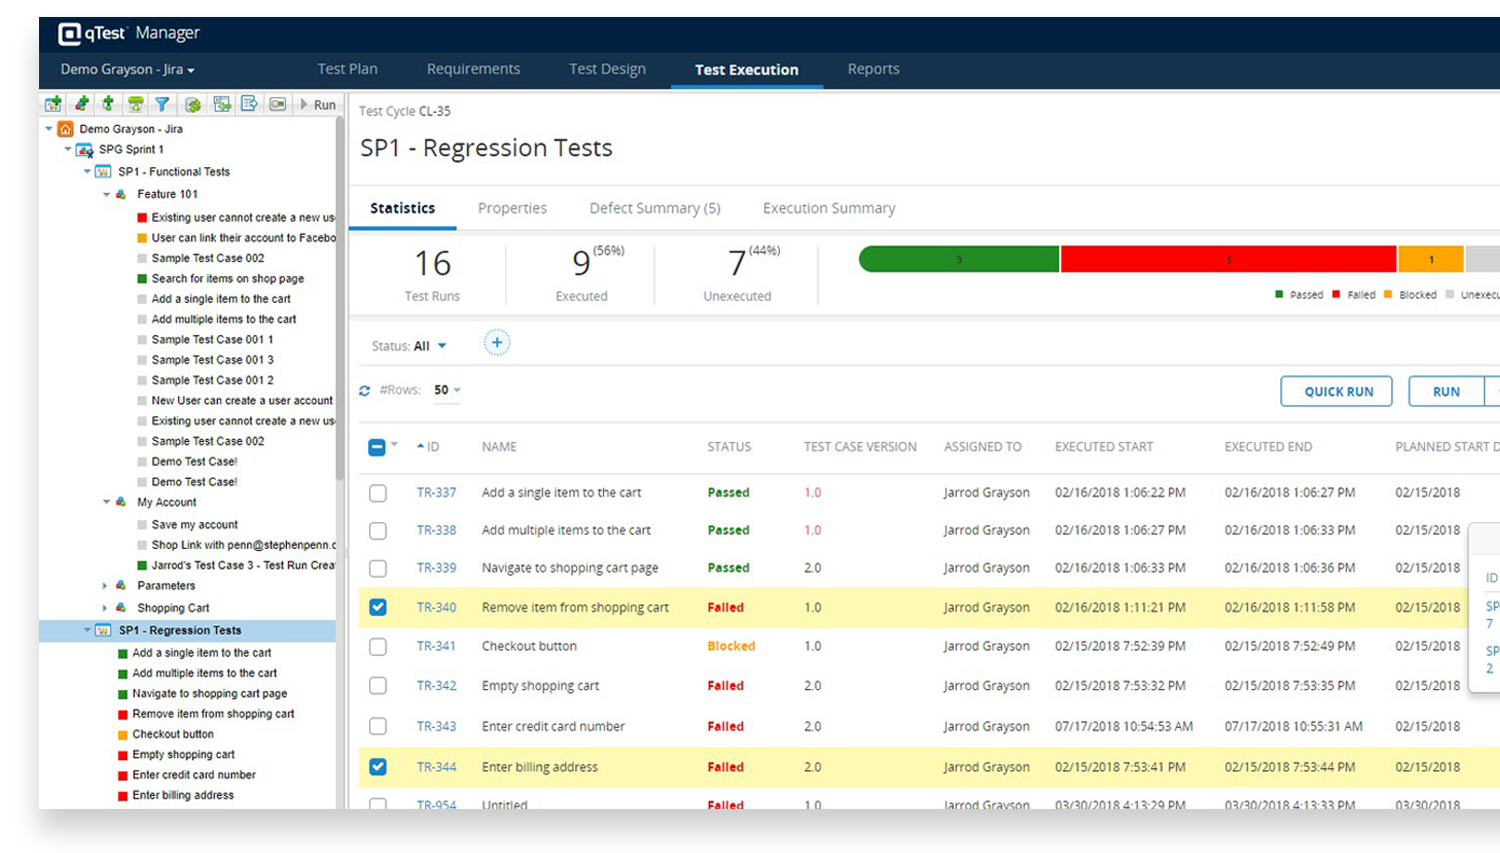Image resolution: width=1500 pixels, height=853 pixels.
Task: Open the TR-341 test run link
Action: pyautogui.click(x=436, y=646)
